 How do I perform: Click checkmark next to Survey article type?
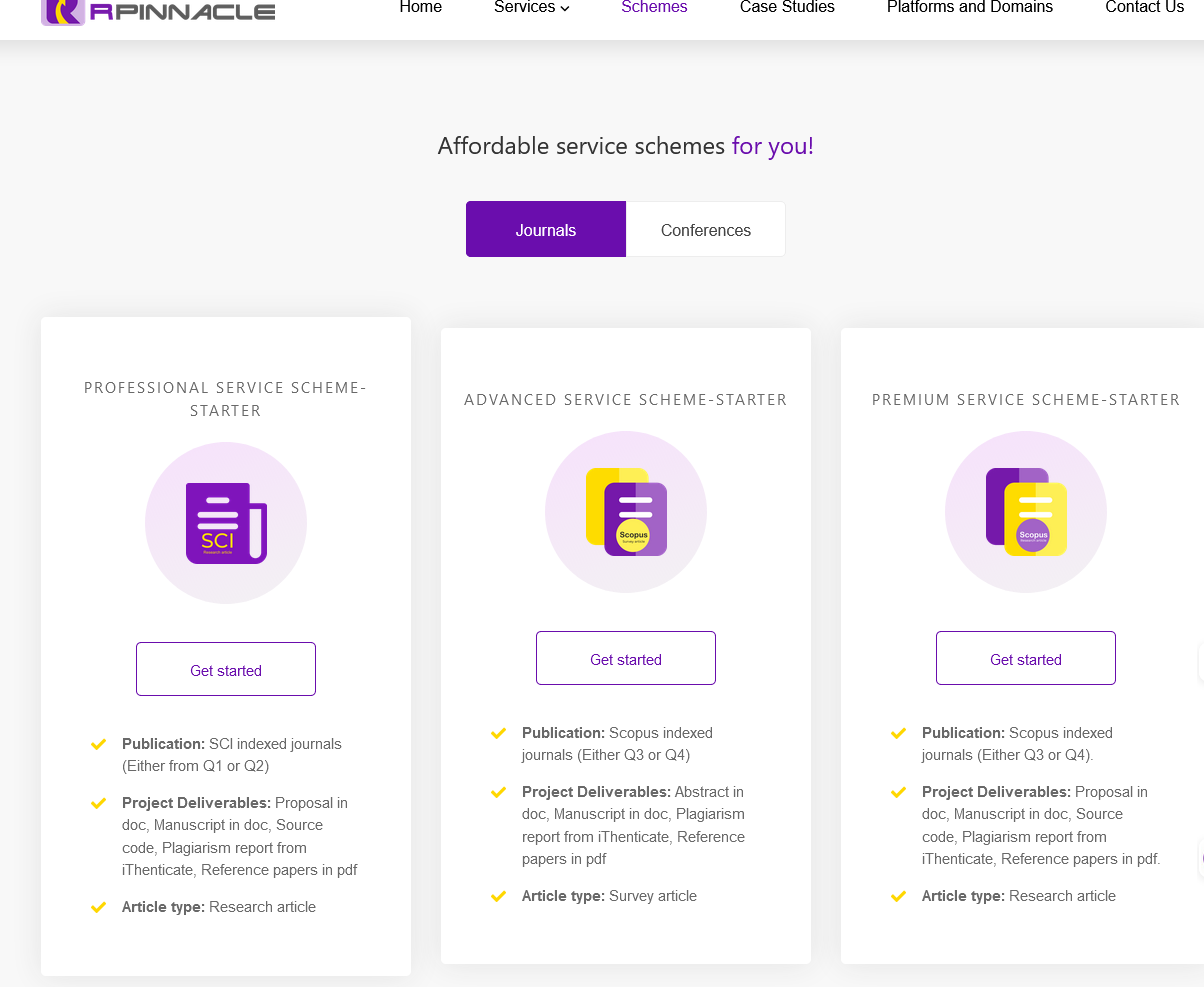click(498, 896)
